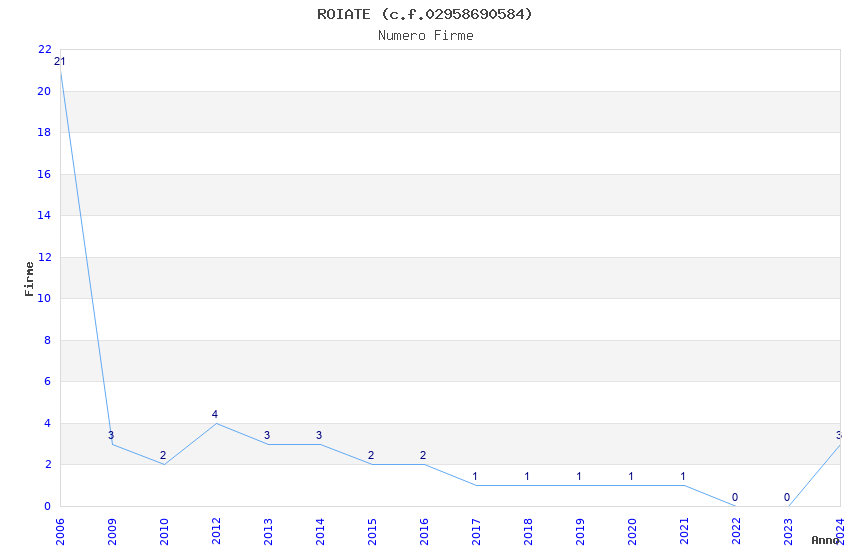Click the vertical axis title Firme

point(29,279)
